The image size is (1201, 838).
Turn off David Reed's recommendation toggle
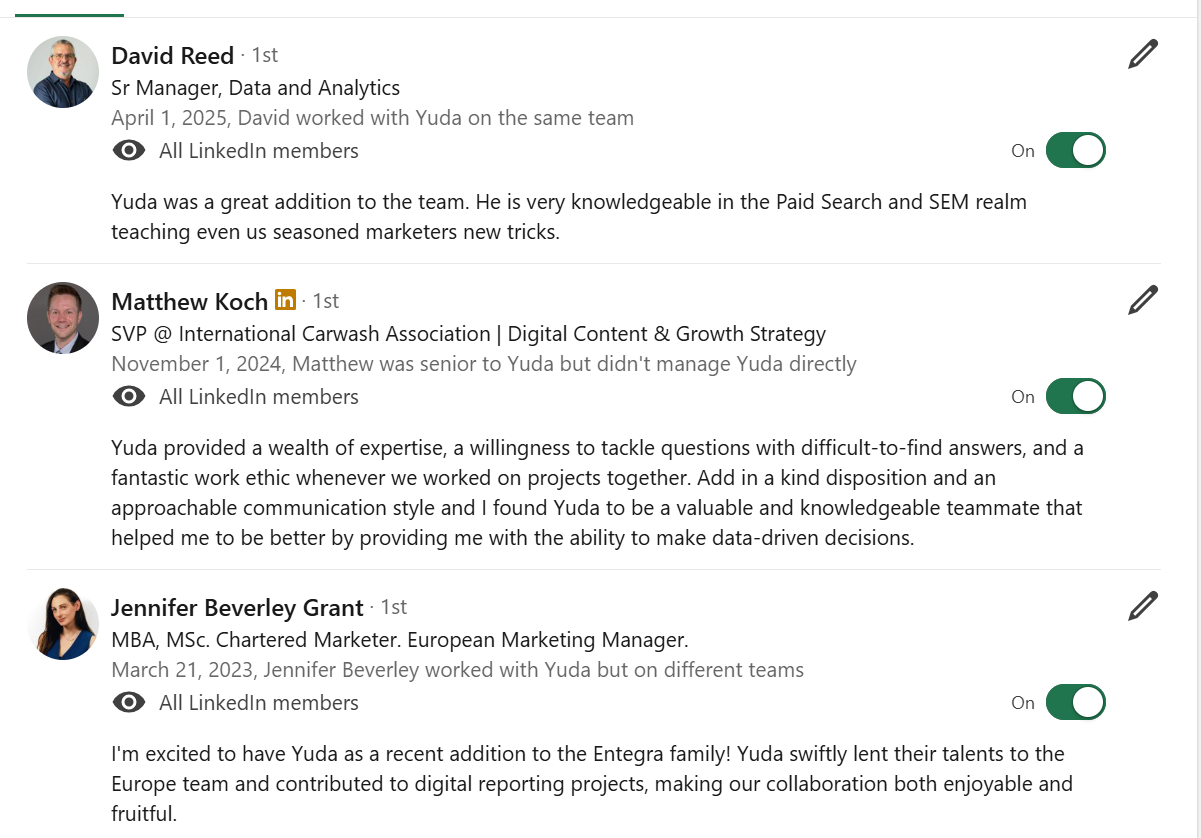pyautogui.click(x=1075, y=151)
